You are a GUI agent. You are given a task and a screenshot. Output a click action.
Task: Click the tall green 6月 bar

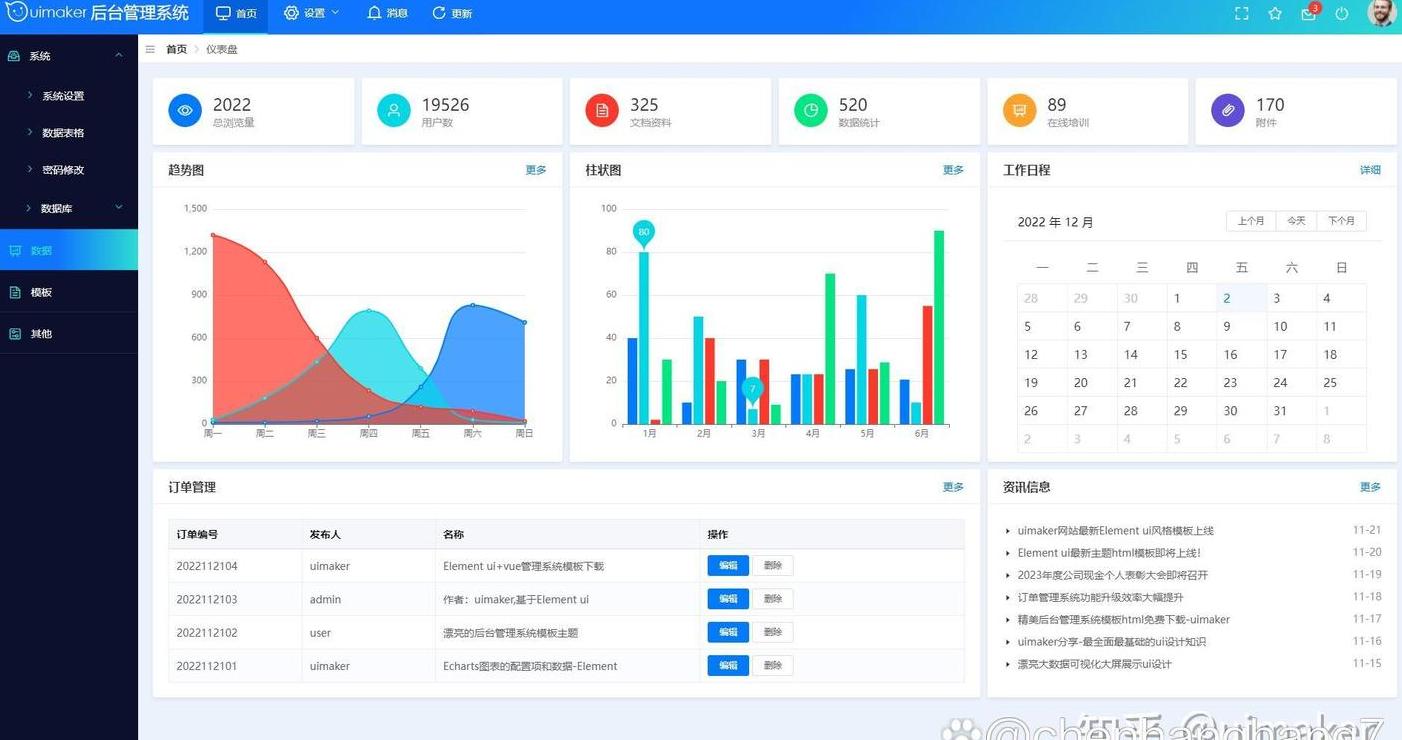point(939,327)
